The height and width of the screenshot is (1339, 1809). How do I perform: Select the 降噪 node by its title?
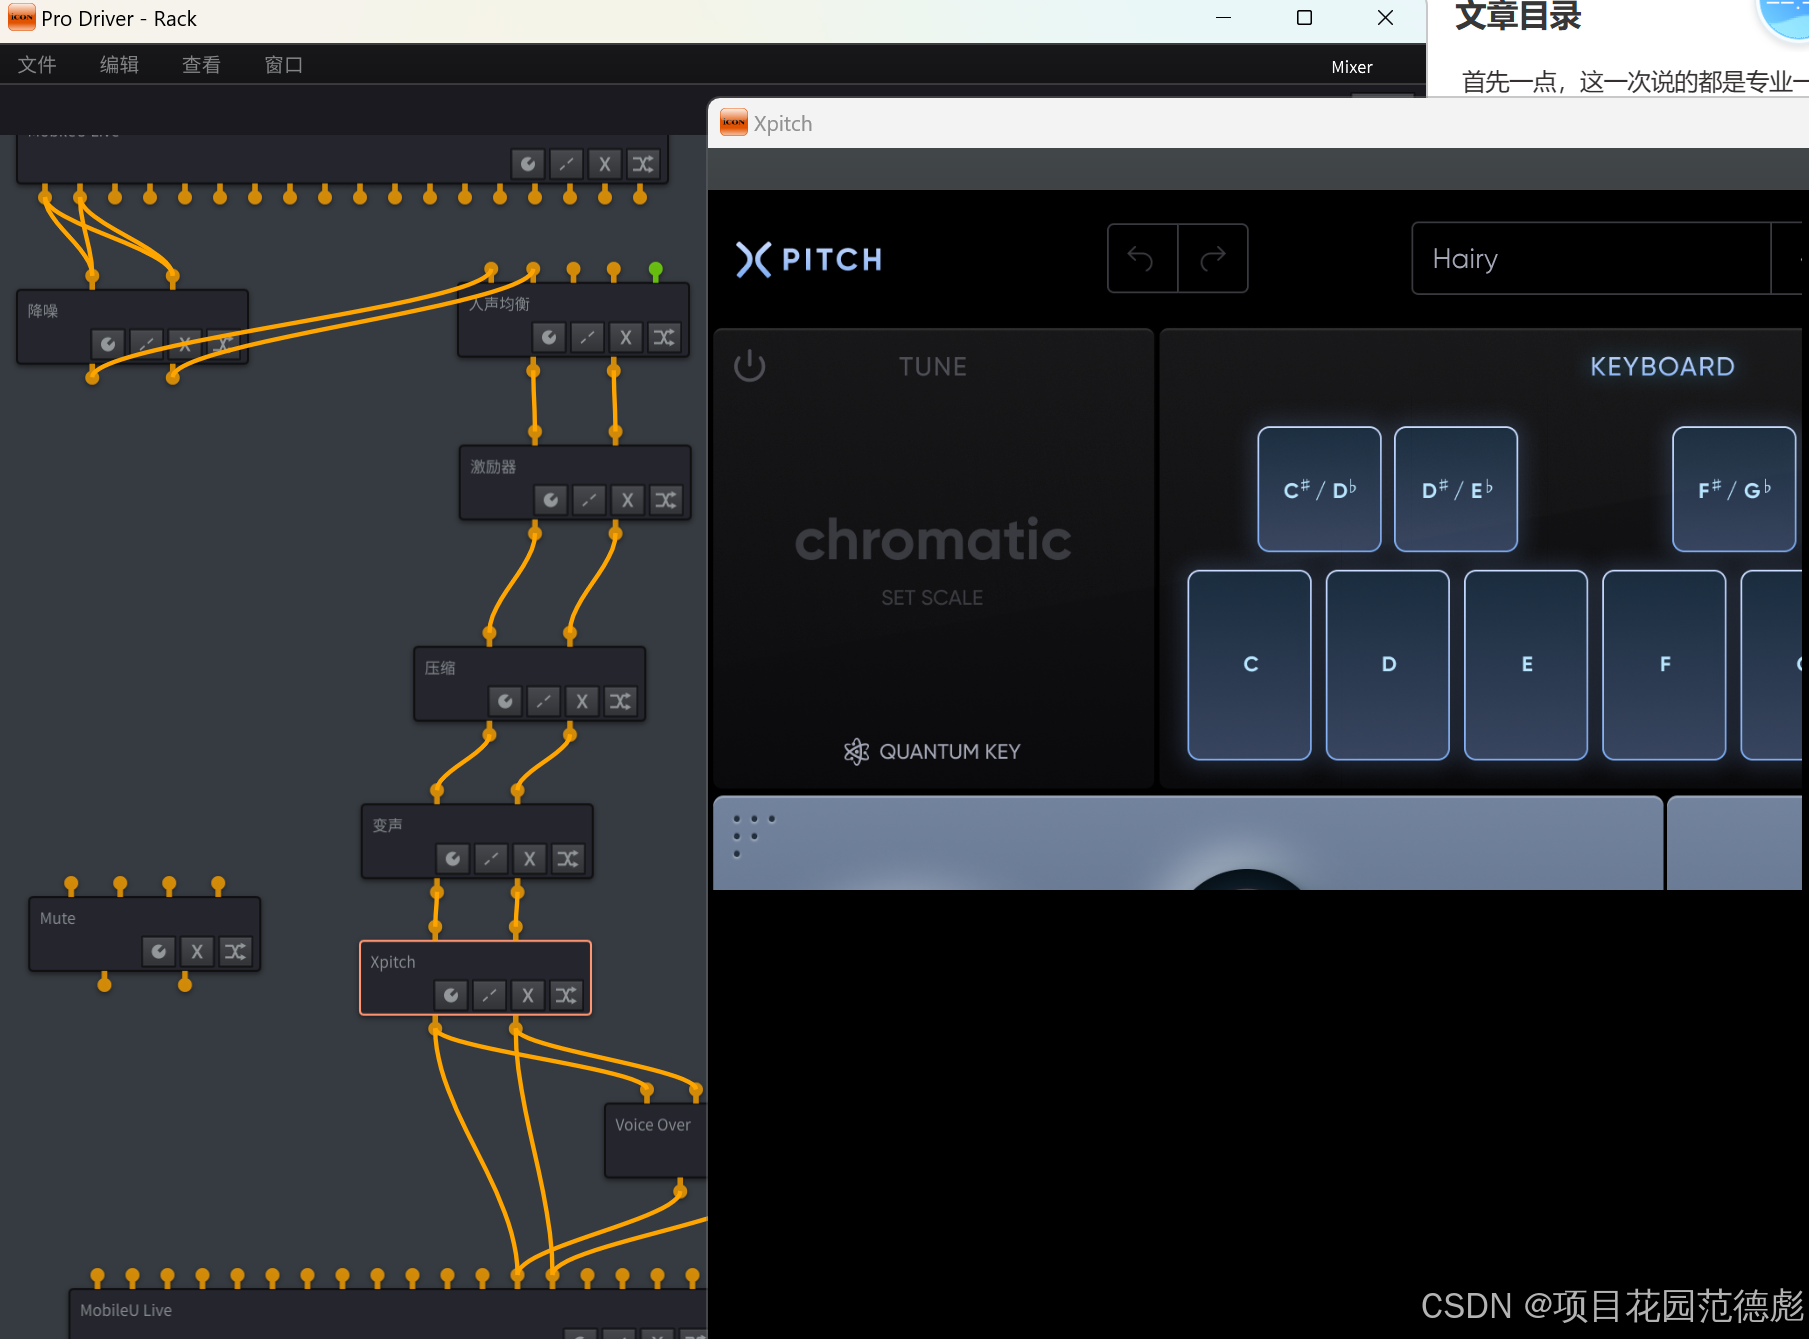(43, 311)
